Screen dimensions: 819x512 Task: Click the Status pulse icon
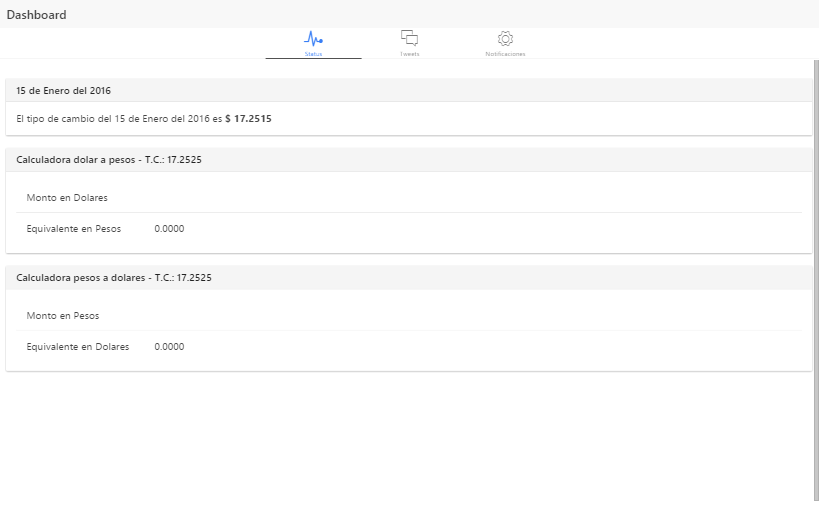point(313,39)
